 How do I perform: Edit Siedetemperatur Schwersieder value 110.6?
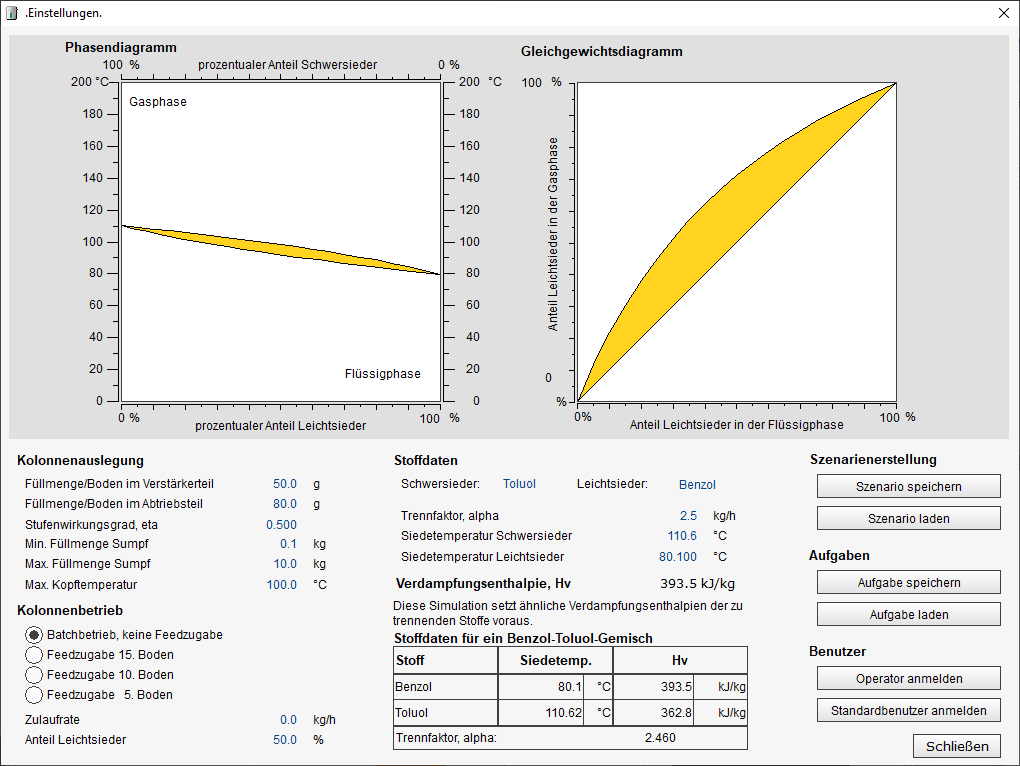pos(682,536)
